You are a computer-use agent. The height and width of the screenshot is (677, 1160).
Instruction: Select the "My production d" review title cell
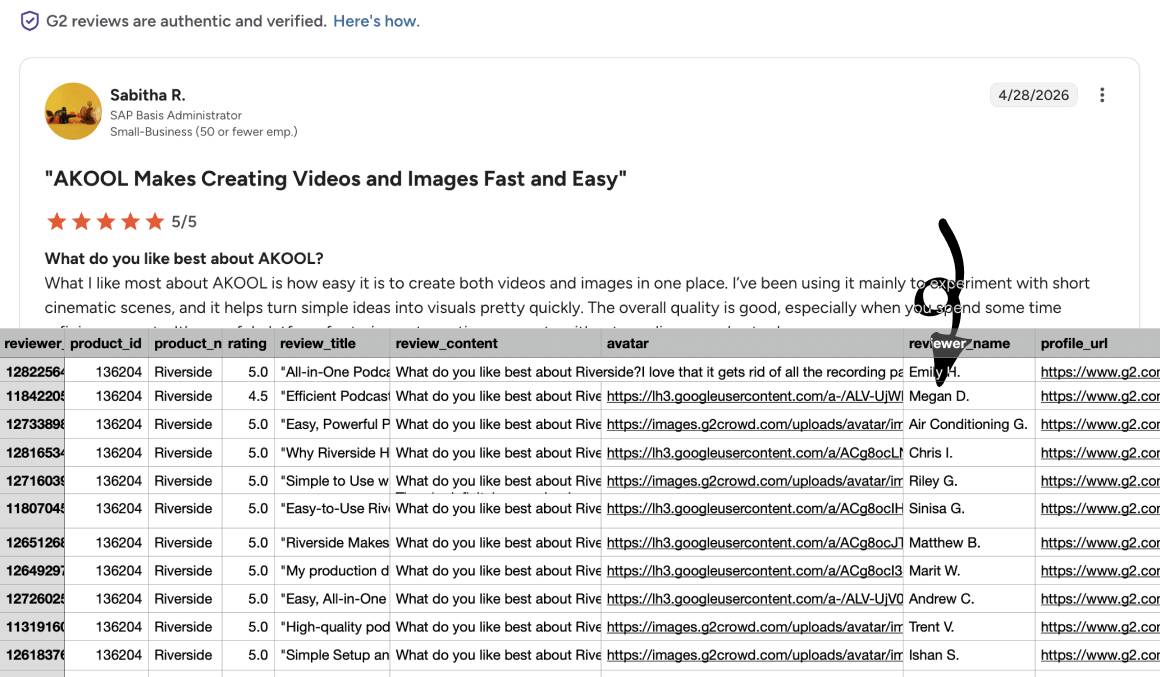pos(332,571)
